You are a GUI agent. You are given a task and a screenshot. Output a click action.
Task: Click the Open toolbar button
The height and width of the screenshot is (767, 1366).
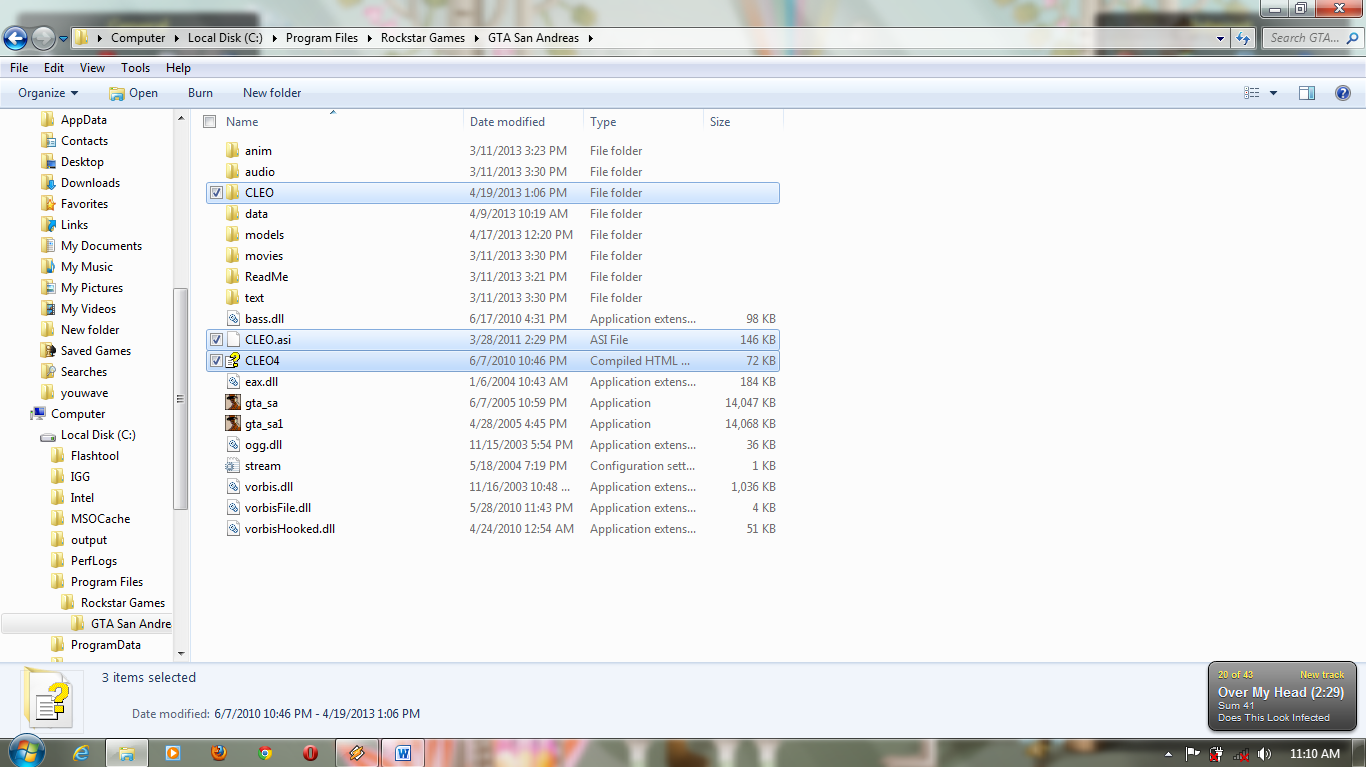[x=133, y=93]
